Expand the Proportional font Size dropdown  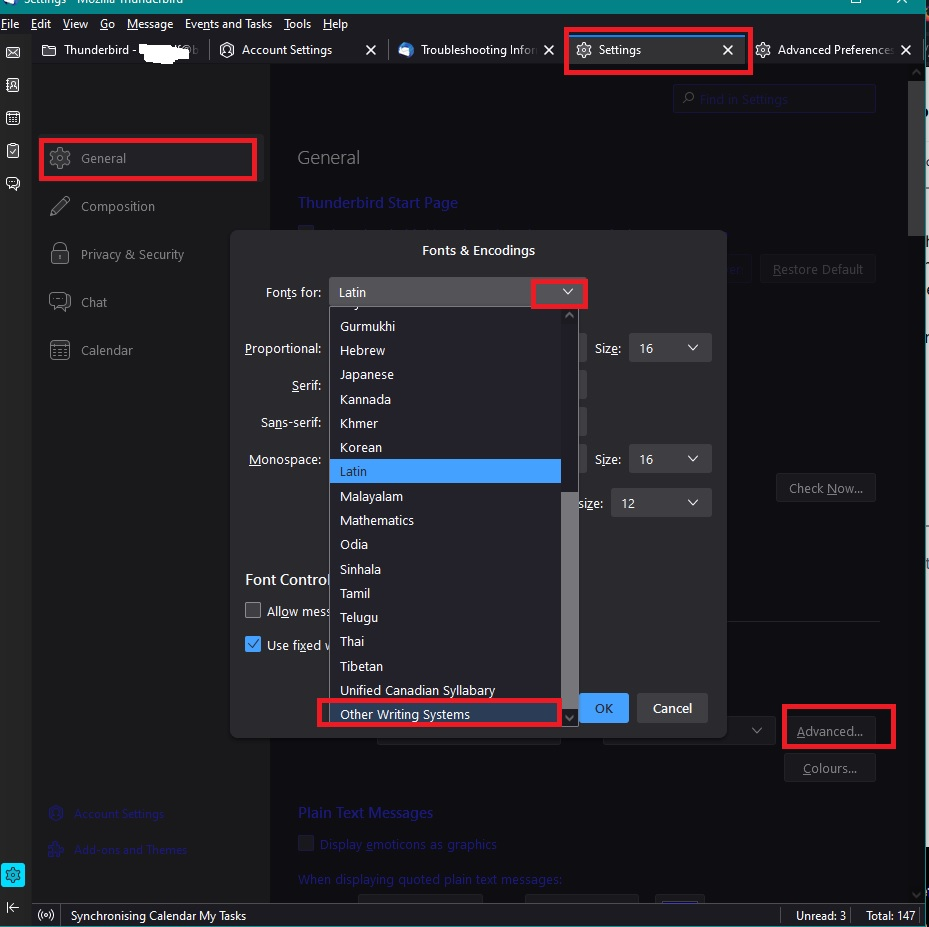(670, 348)
